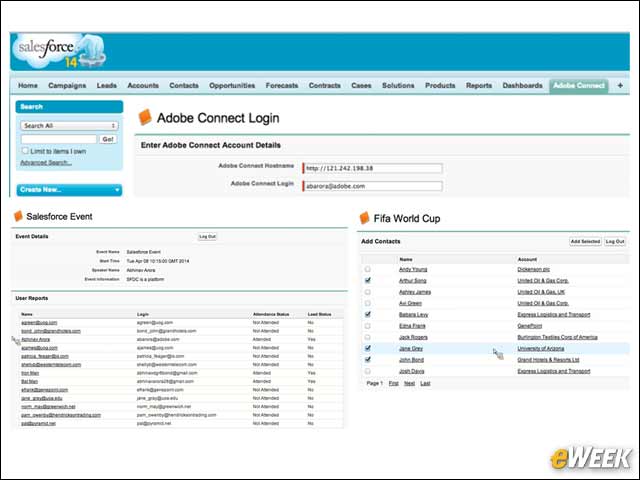The image size is (640, 480).
Task: Tick the Ashley James checkbox
Action: [367, 292]
